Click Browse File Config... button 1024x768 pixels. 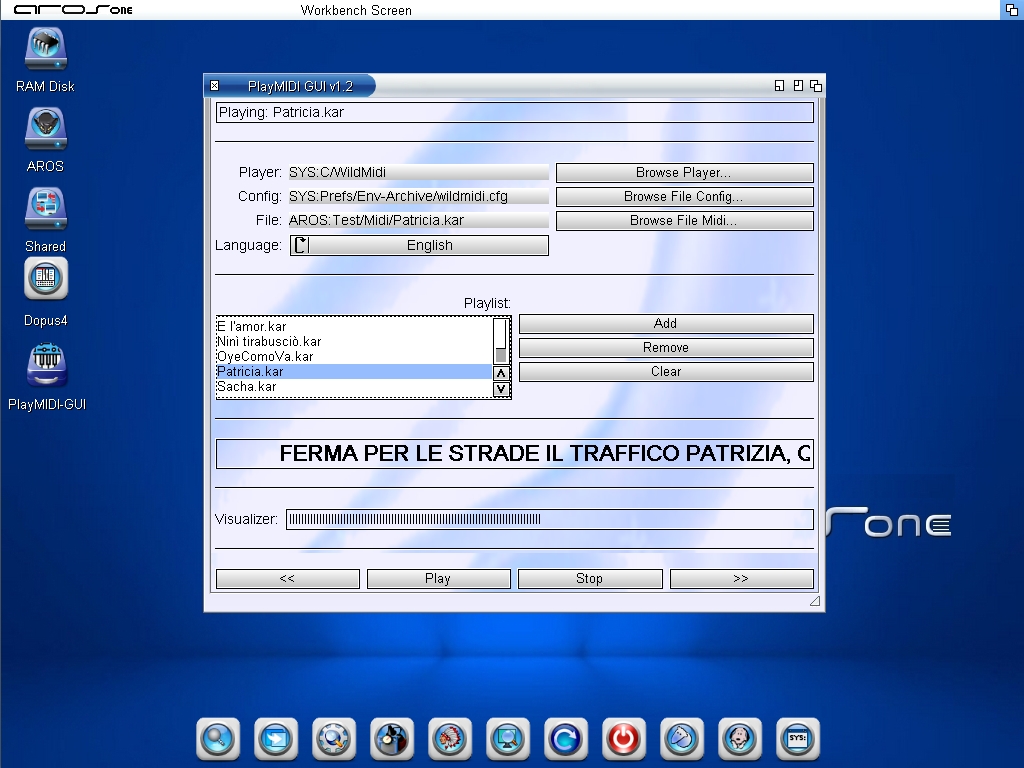684,197
